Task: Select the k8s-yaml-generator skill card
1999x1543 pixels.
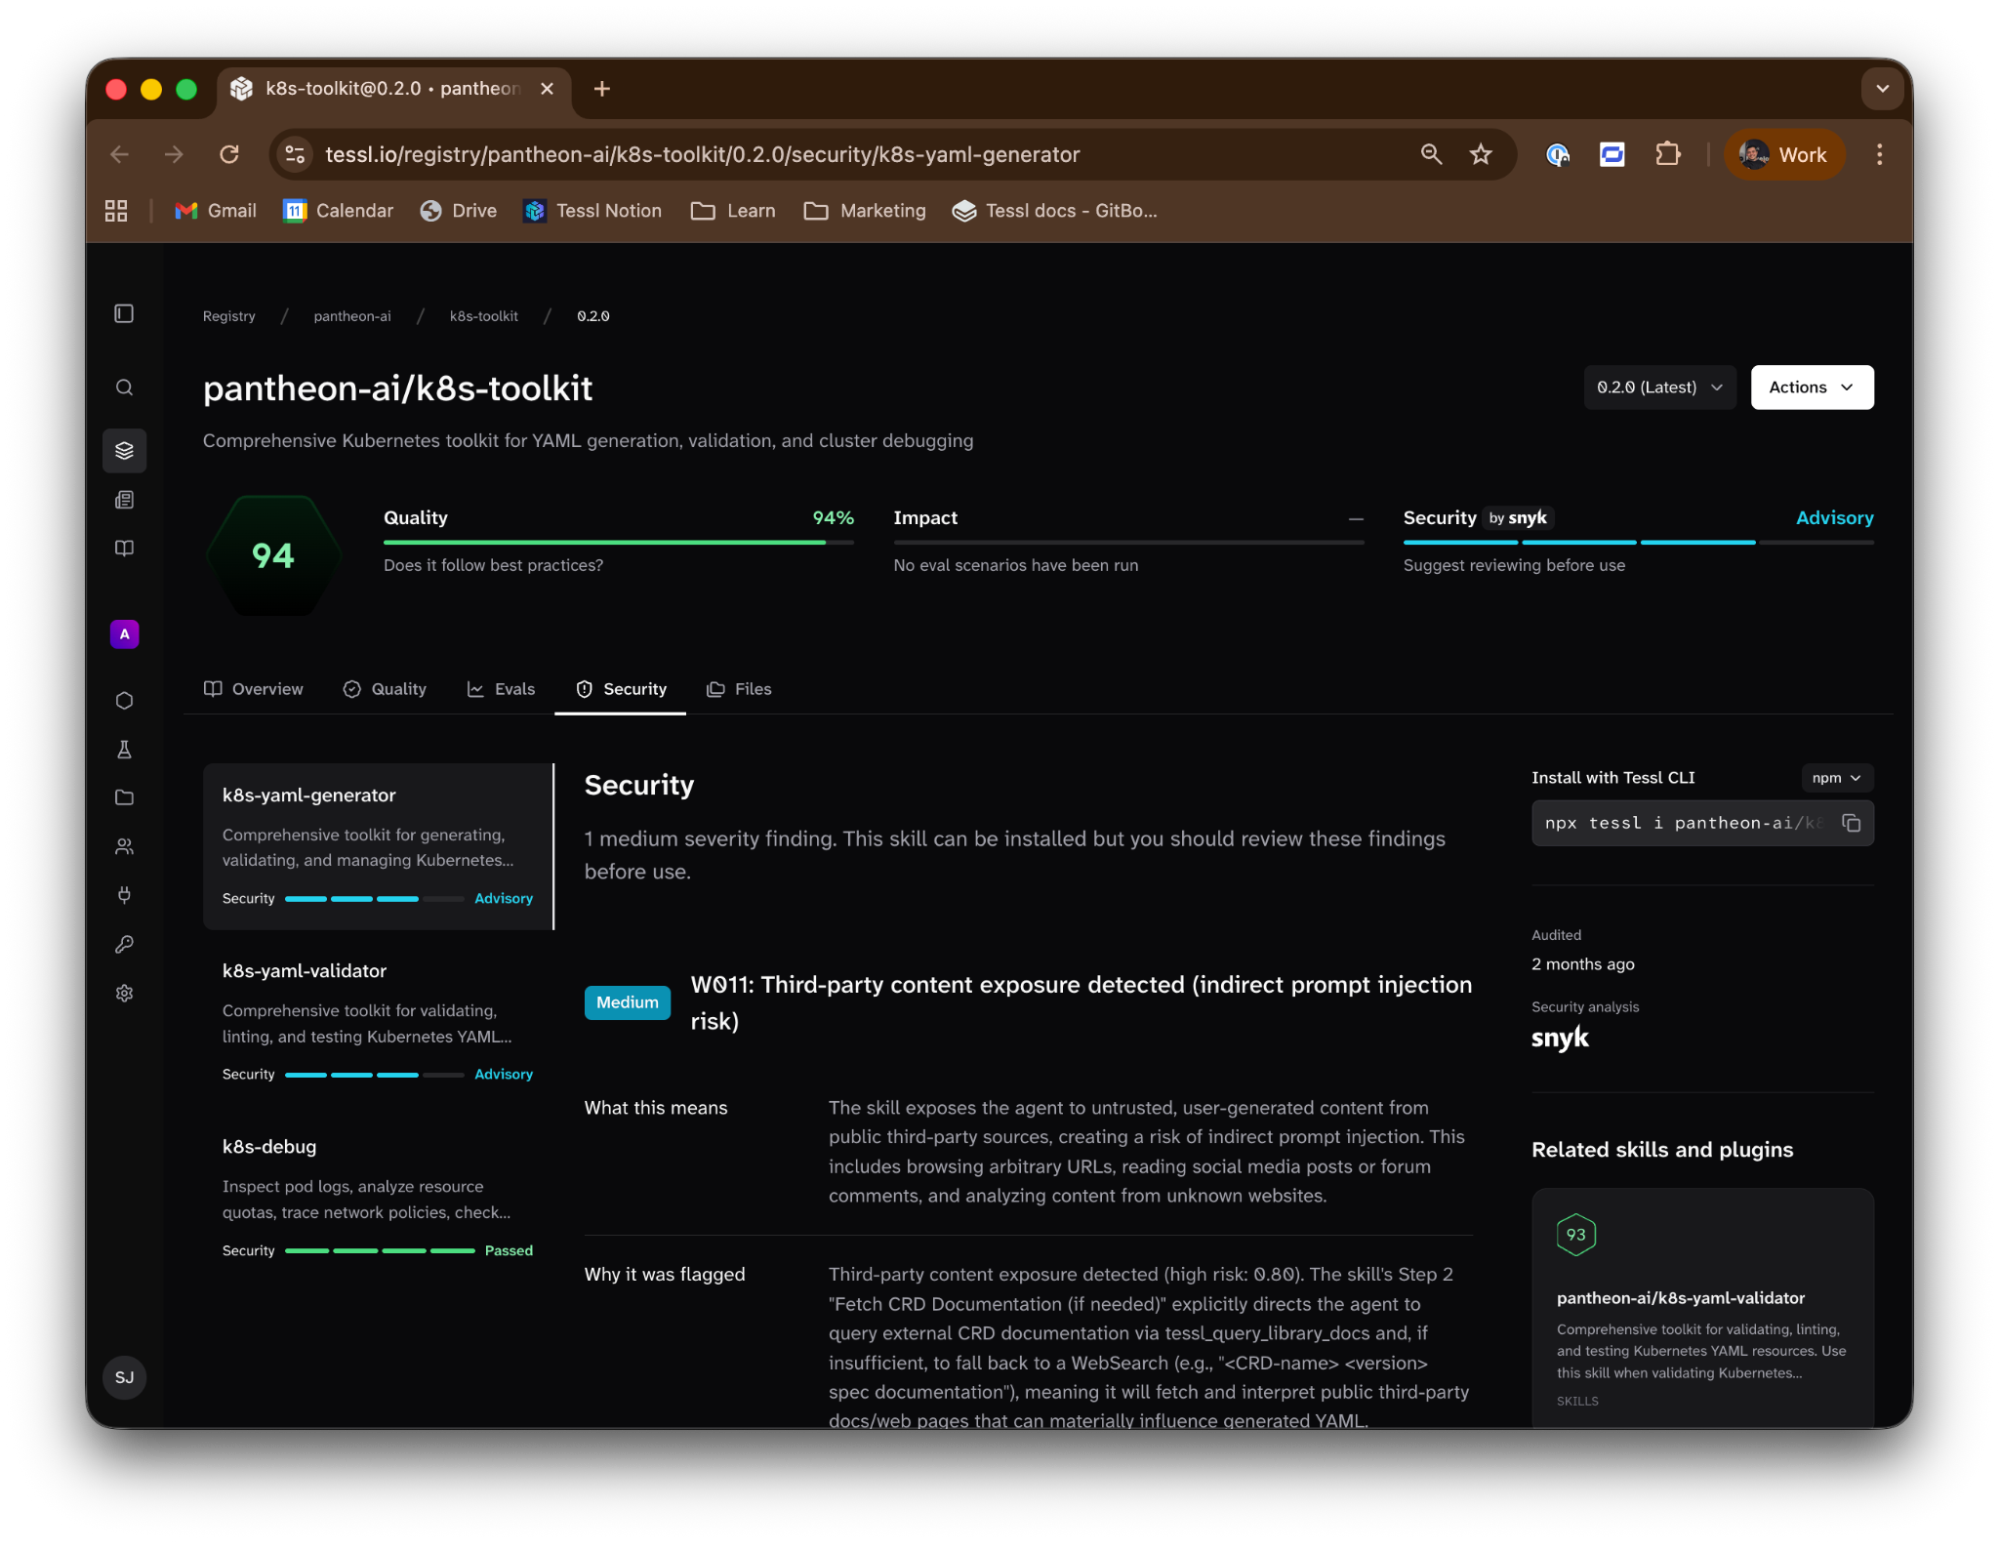Action: coord(378,846)
